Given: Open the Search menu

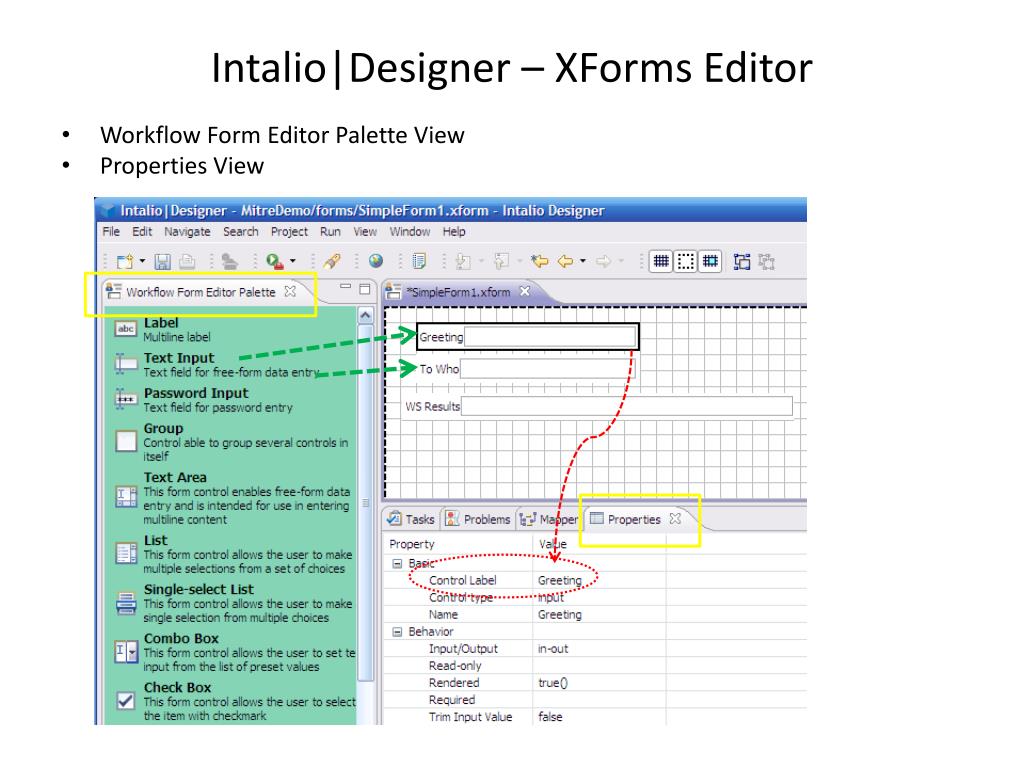Looking at the screenshot, I should point(240,232).
